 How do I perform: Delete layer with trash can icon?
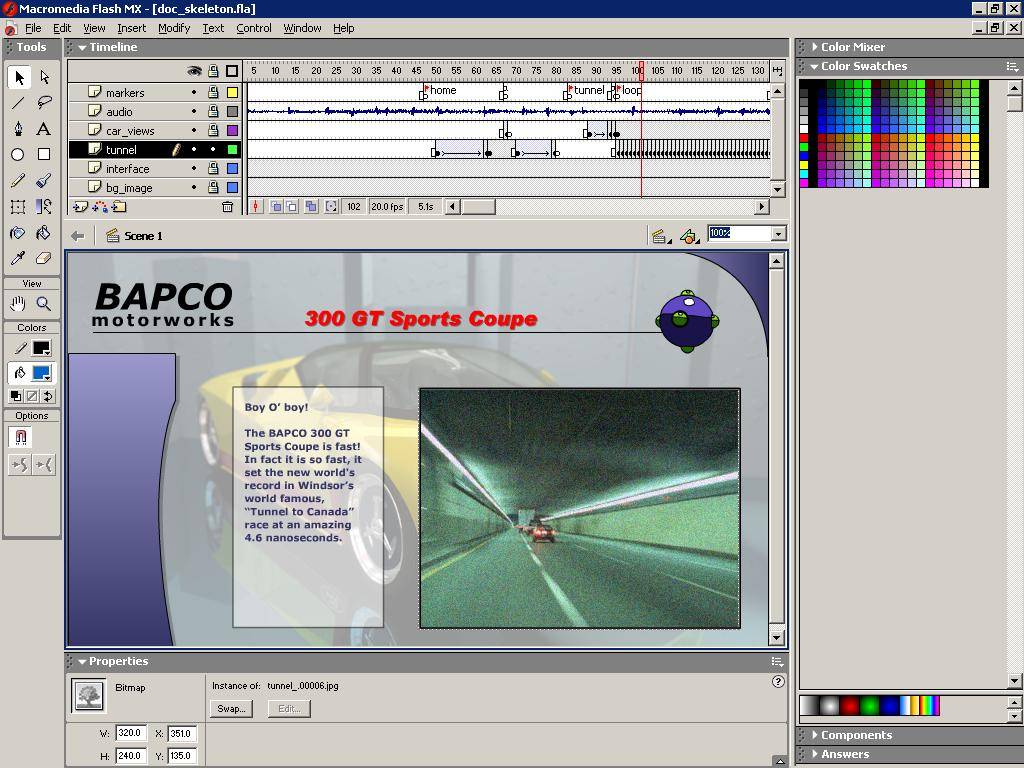(227, 207)
